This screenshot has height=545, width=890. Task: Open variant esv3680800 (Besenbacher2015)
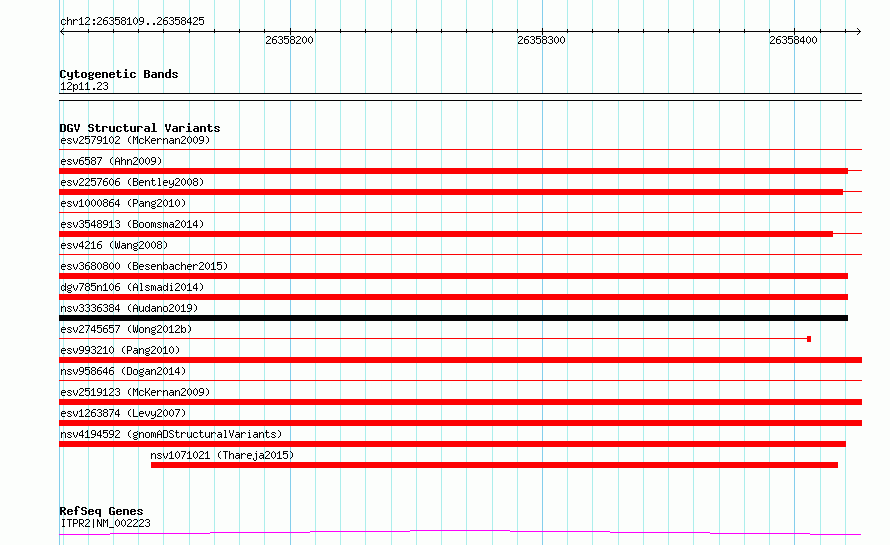[144, 266]
